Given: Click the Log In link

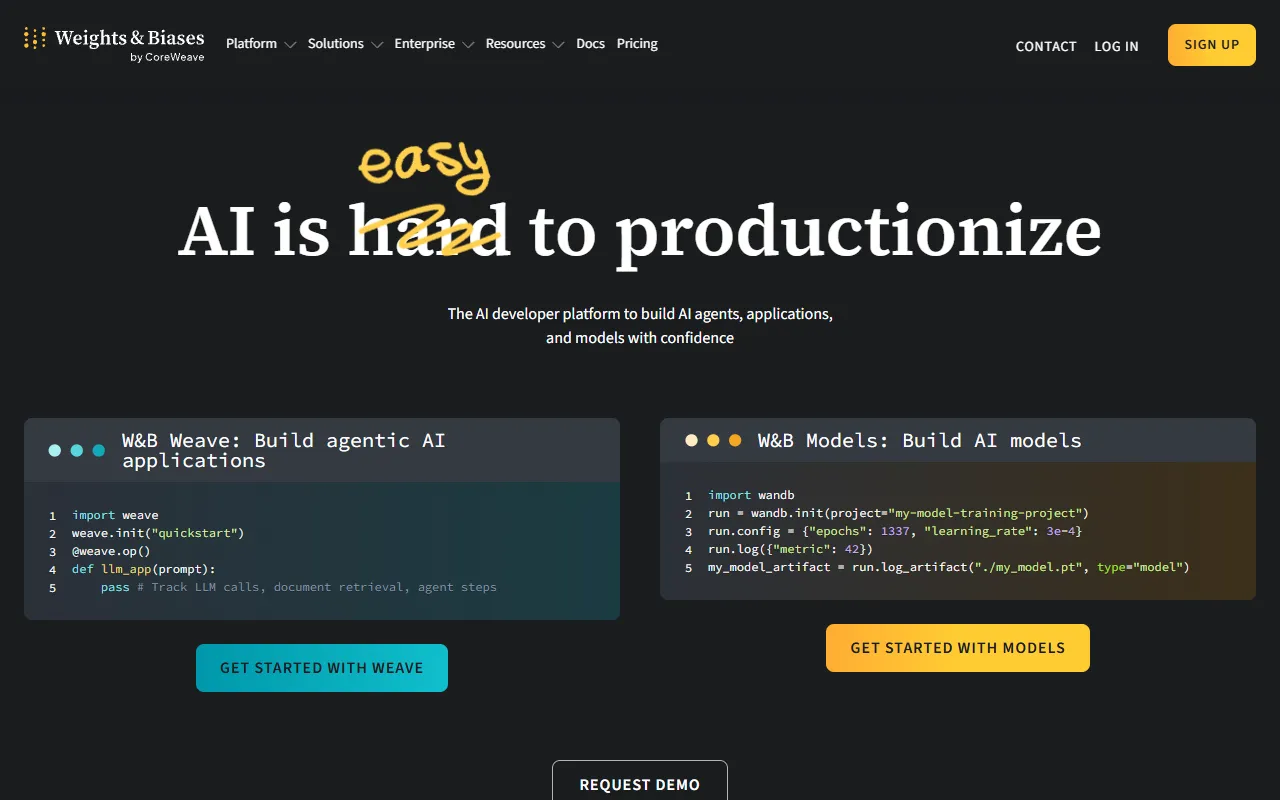Looking at the screenshot, I should pos(1116,46).
